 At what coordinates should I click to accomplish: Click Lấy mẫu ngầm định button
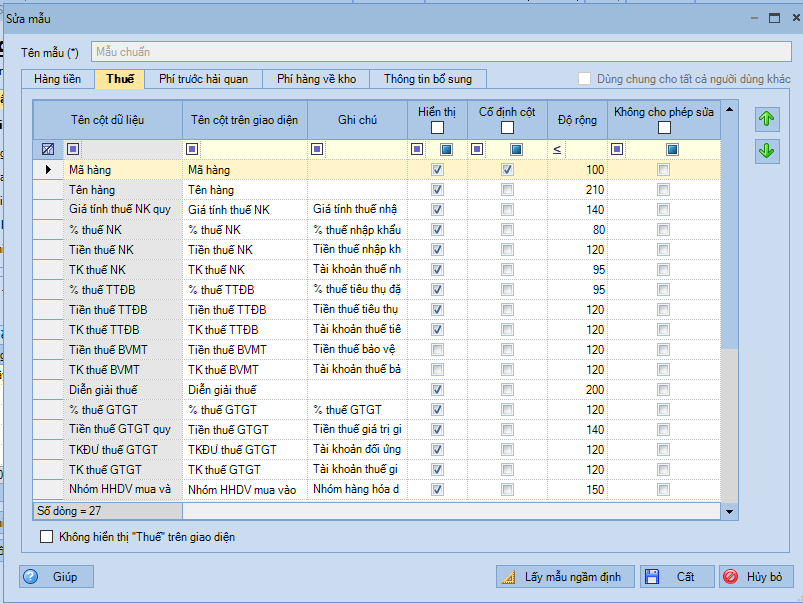(x=565, y=577)
